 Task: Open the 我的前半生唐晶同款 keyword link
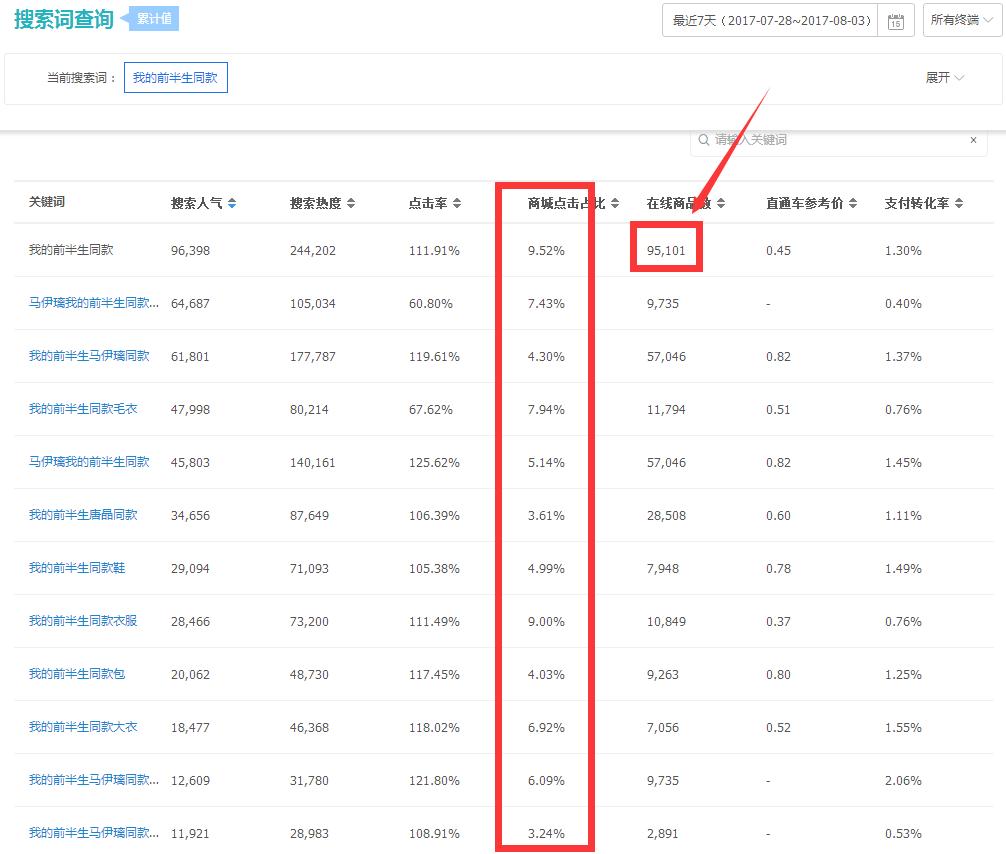click(x=86, y=515)
